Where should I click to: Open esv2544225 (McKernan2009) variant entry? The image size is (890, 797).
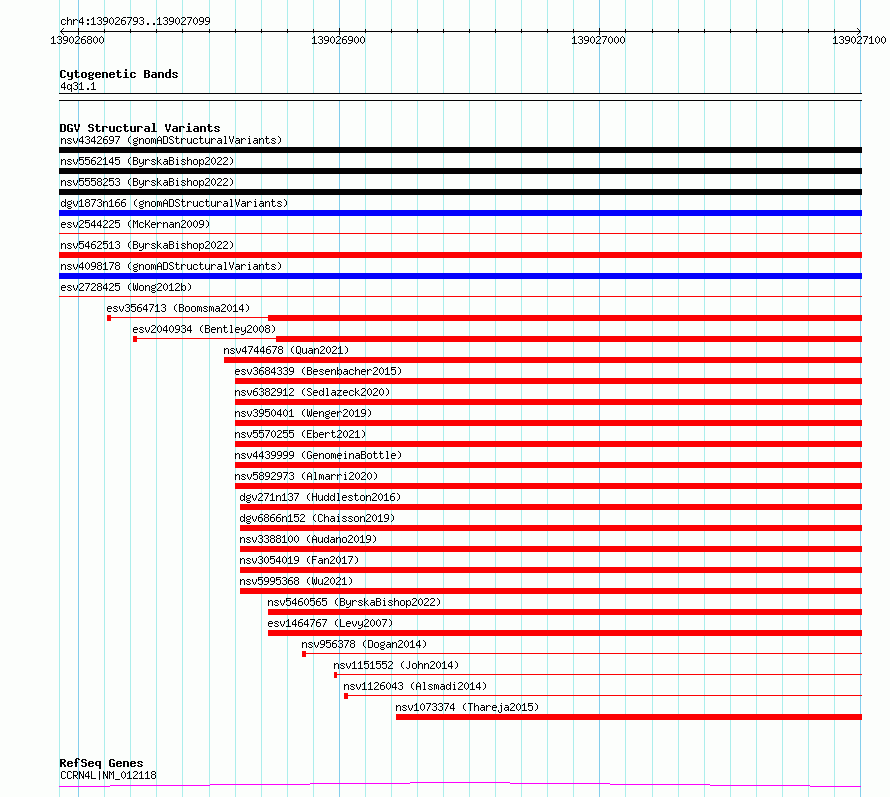(x=135, y=224)
